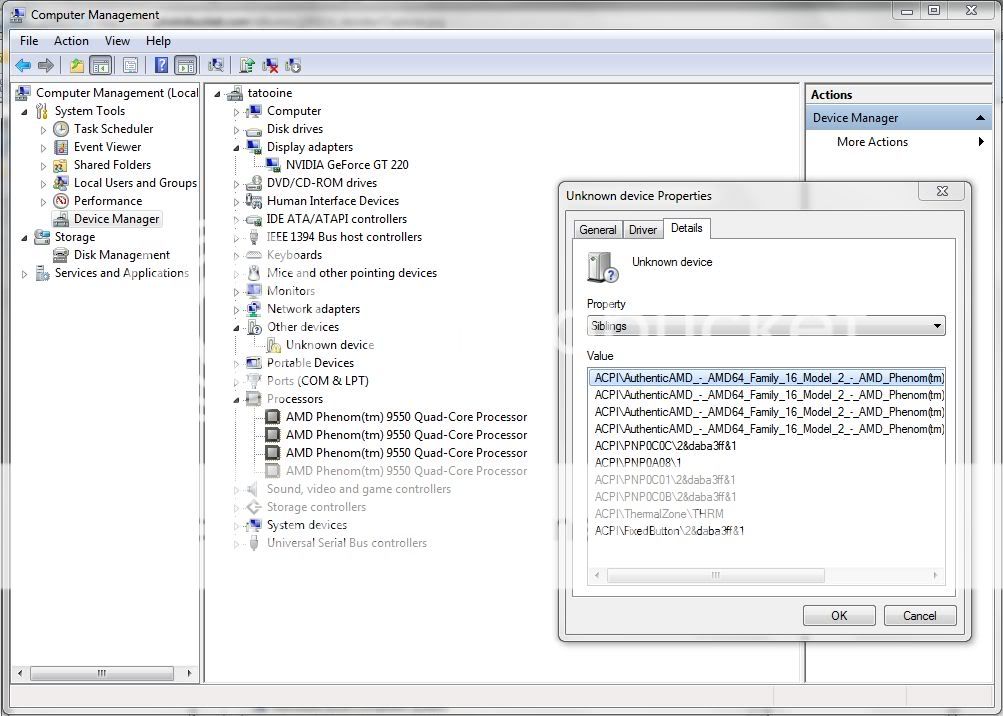Image resolution: width=1003 pixels, height=716 pixels.
Task: Click Scan for hardware changes toolbar icon
Action: pyautogui.click(x=215, y=66)
